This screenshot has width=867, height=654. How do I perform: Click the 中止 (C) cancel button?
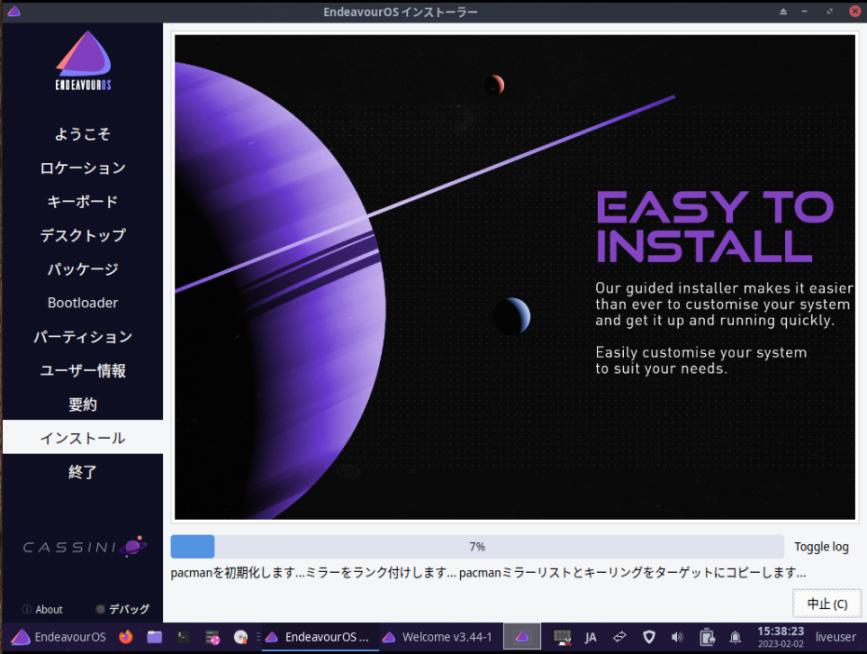tap(827, 604)
